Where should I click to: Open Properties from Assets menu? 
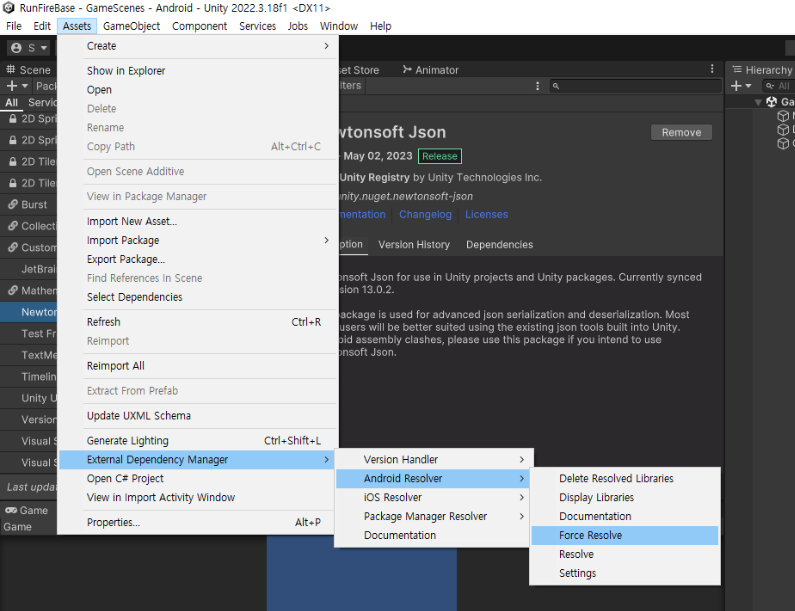pyautogui.click(x=197, y=522)
